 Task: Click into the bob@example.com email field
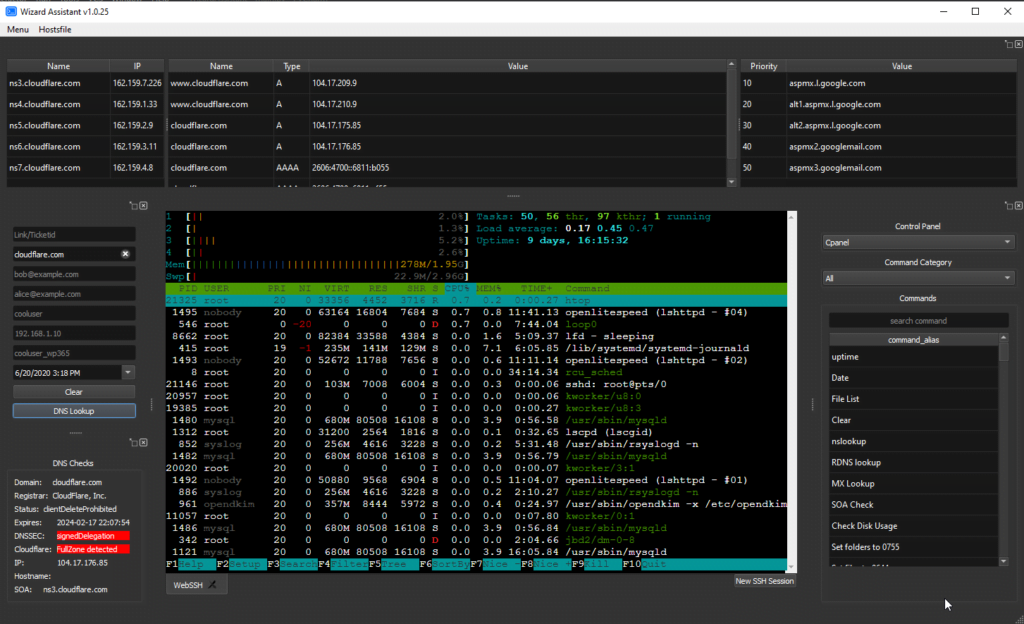[x=74, y=274]
